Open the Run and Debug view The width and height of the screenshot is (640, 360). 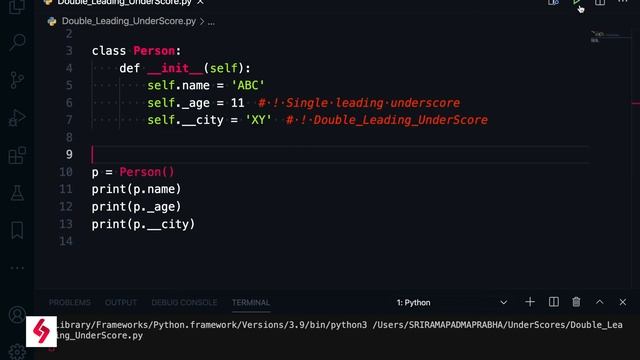point(17,118)
